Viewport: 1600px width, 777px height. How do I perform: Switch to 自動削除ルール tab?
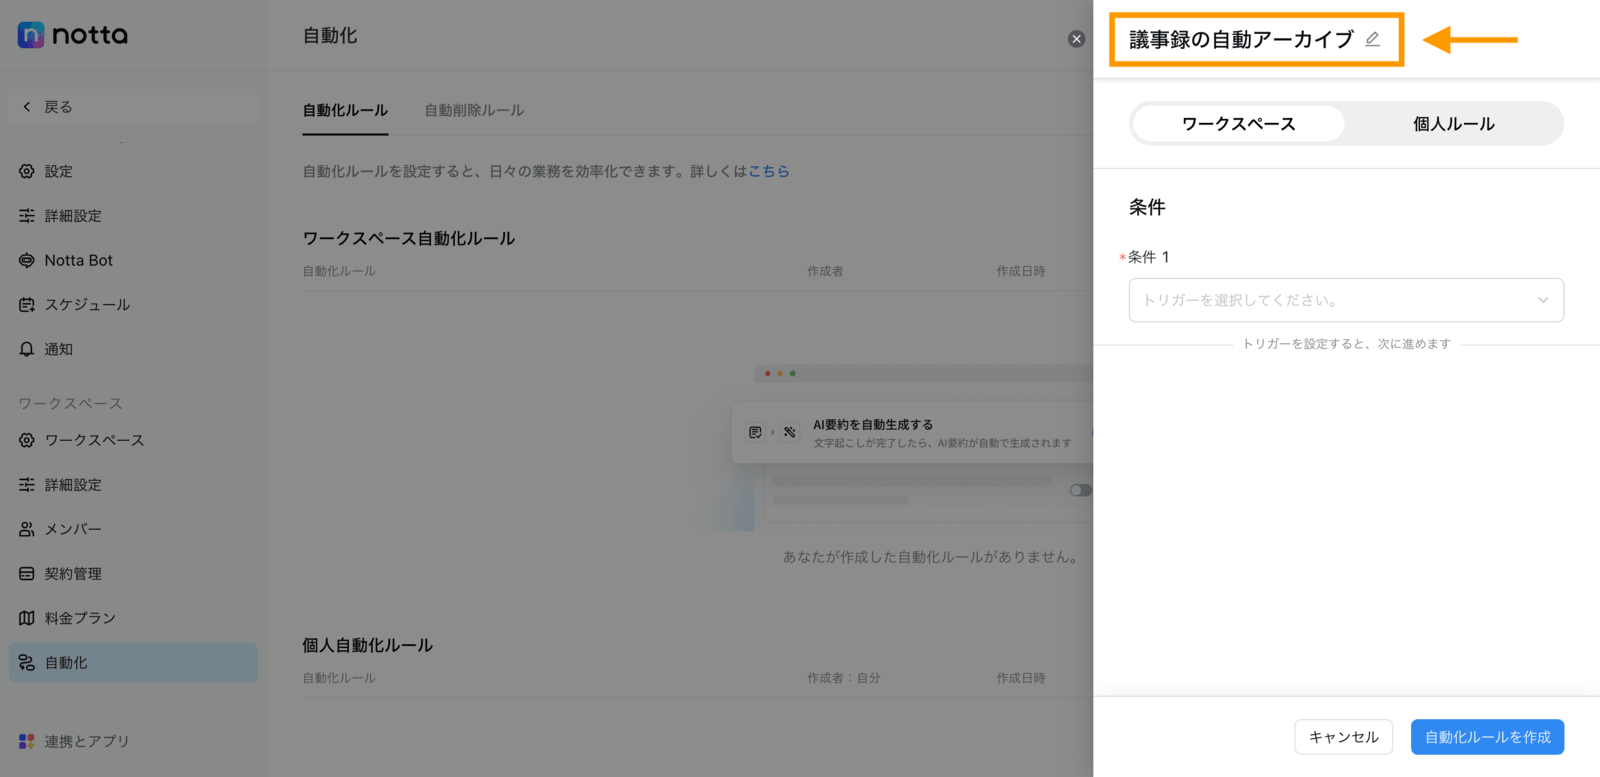click(474, 110)
